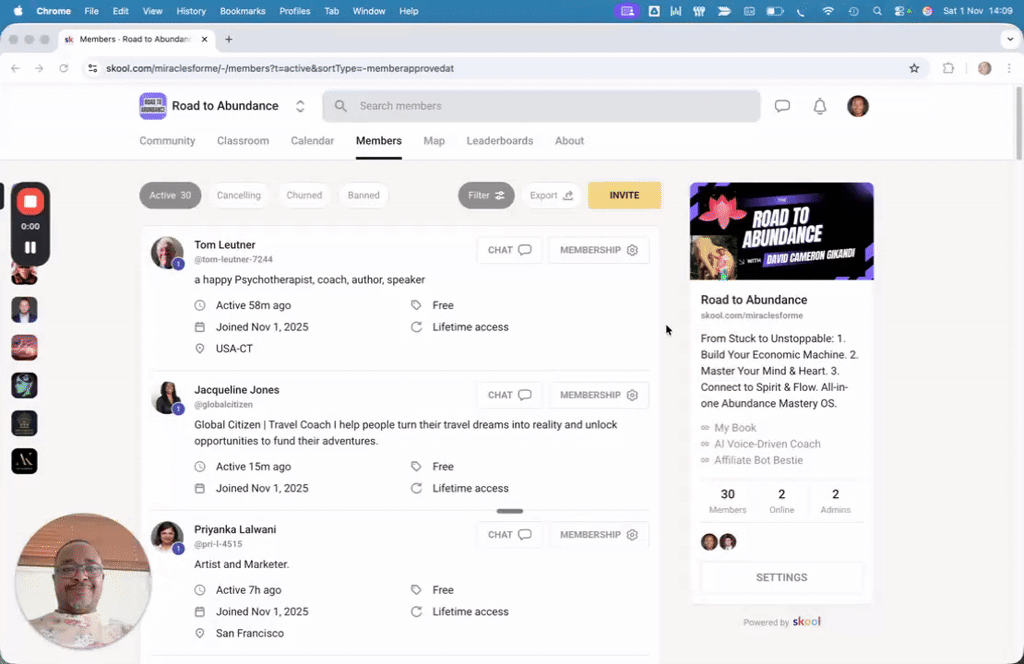The width and height of the screenshot is (1024, 664).
Task: Click the Road to Abundance banner image
Action: click(x=782, y=231)
